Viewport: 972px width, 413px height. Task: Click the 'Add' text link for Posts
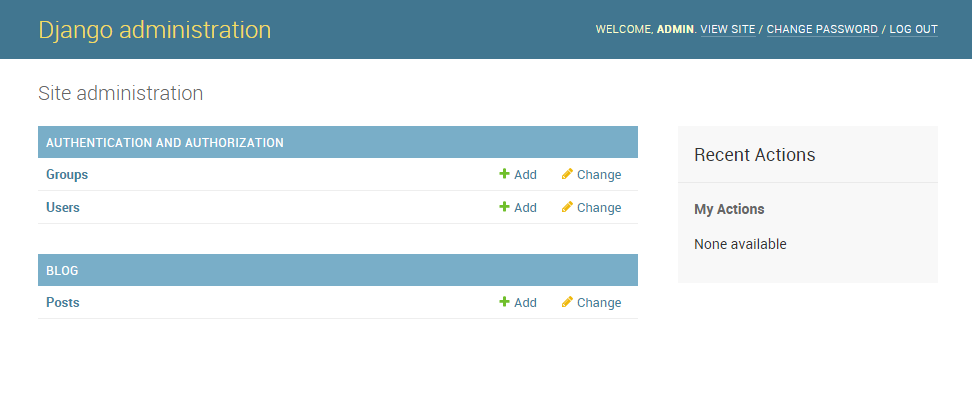point(525,303)
